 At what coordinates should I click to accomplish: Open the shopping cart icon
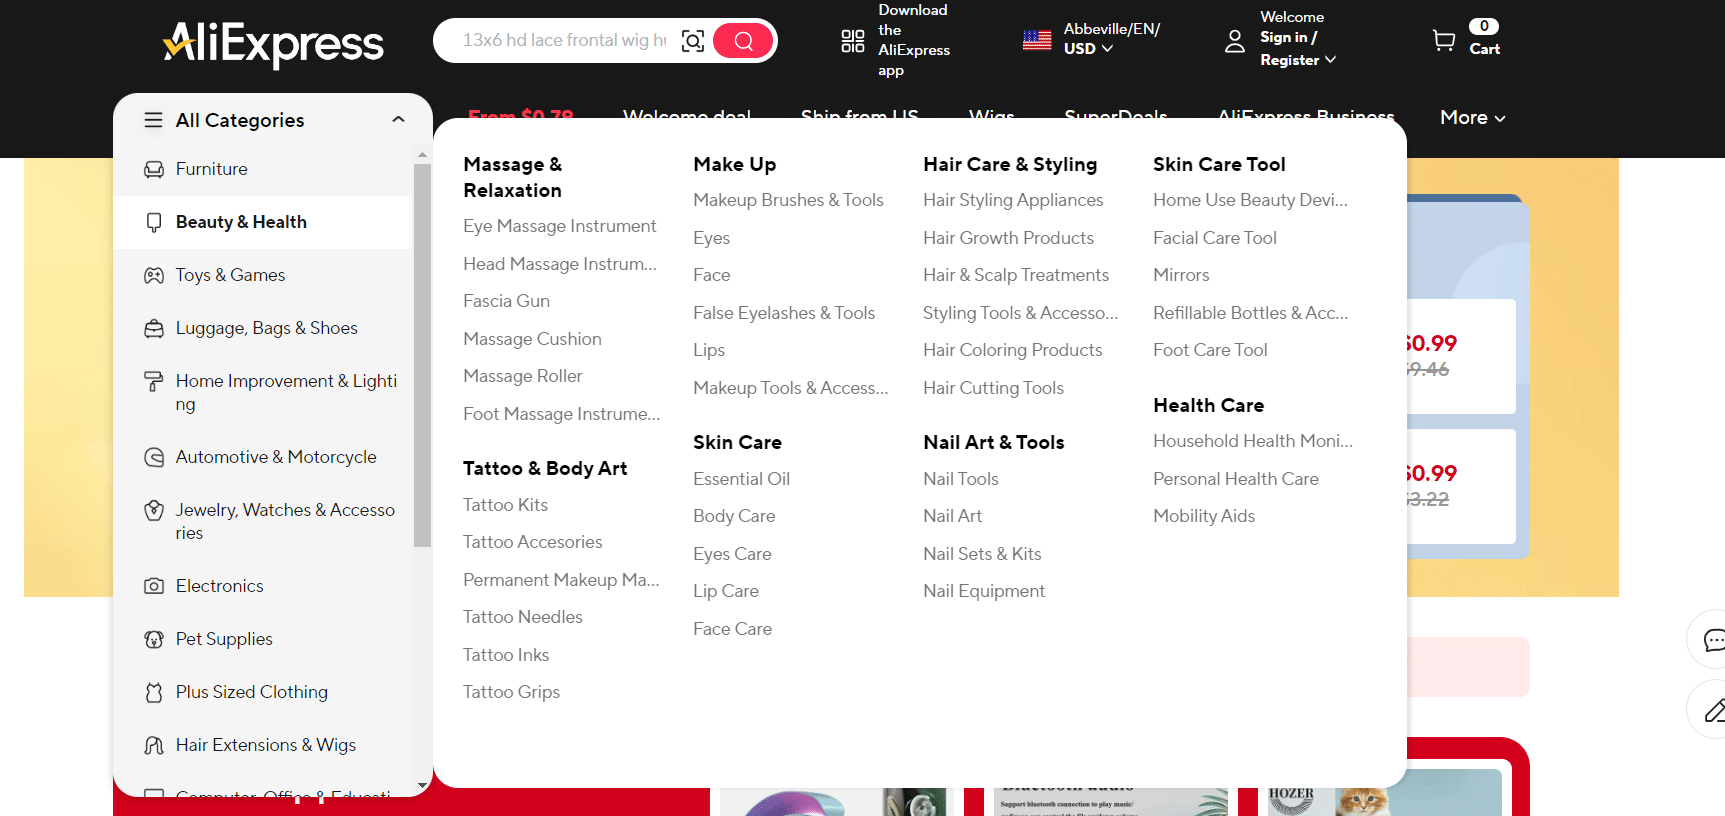pos(1443,40)
